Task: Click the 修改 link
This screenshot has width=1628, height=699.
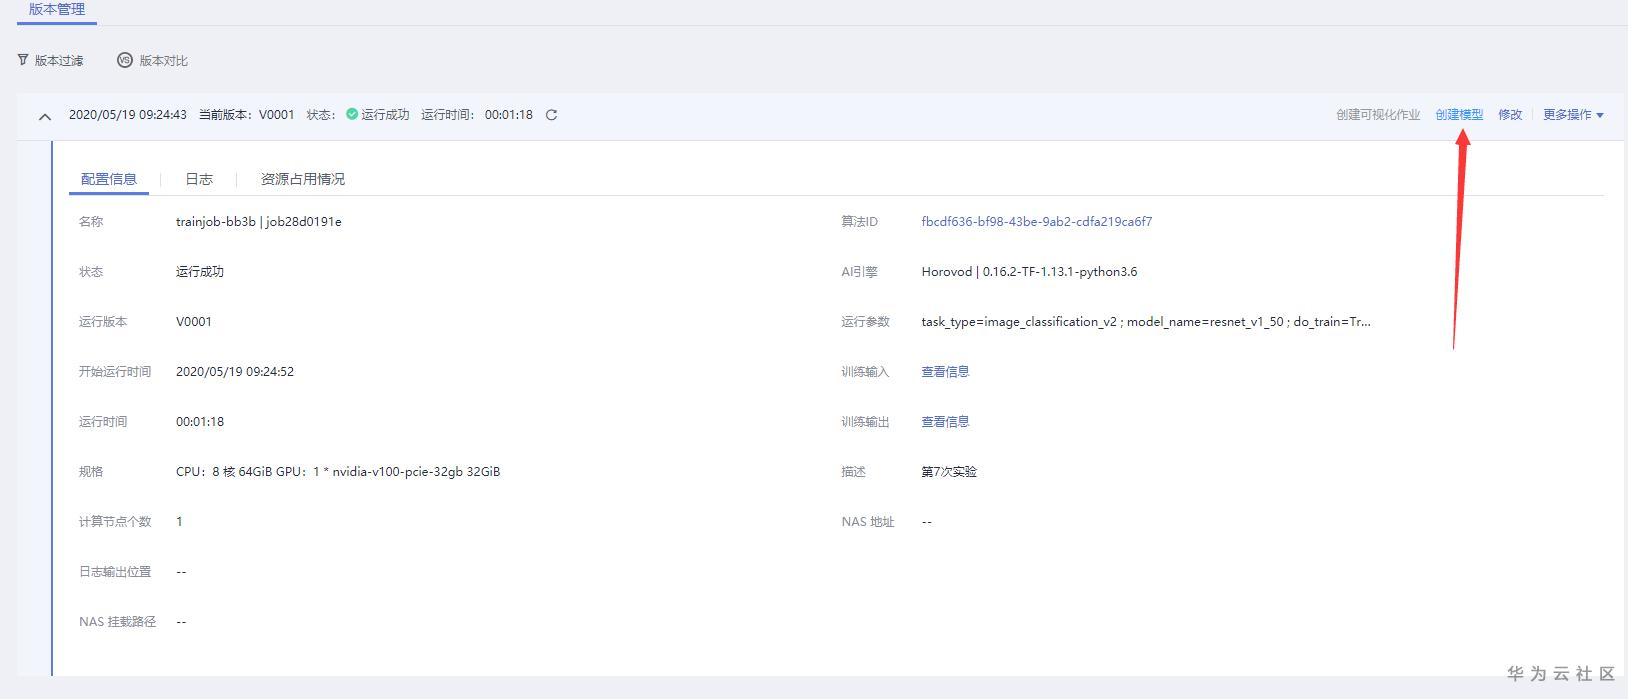Action: [x=1510, y=115]
